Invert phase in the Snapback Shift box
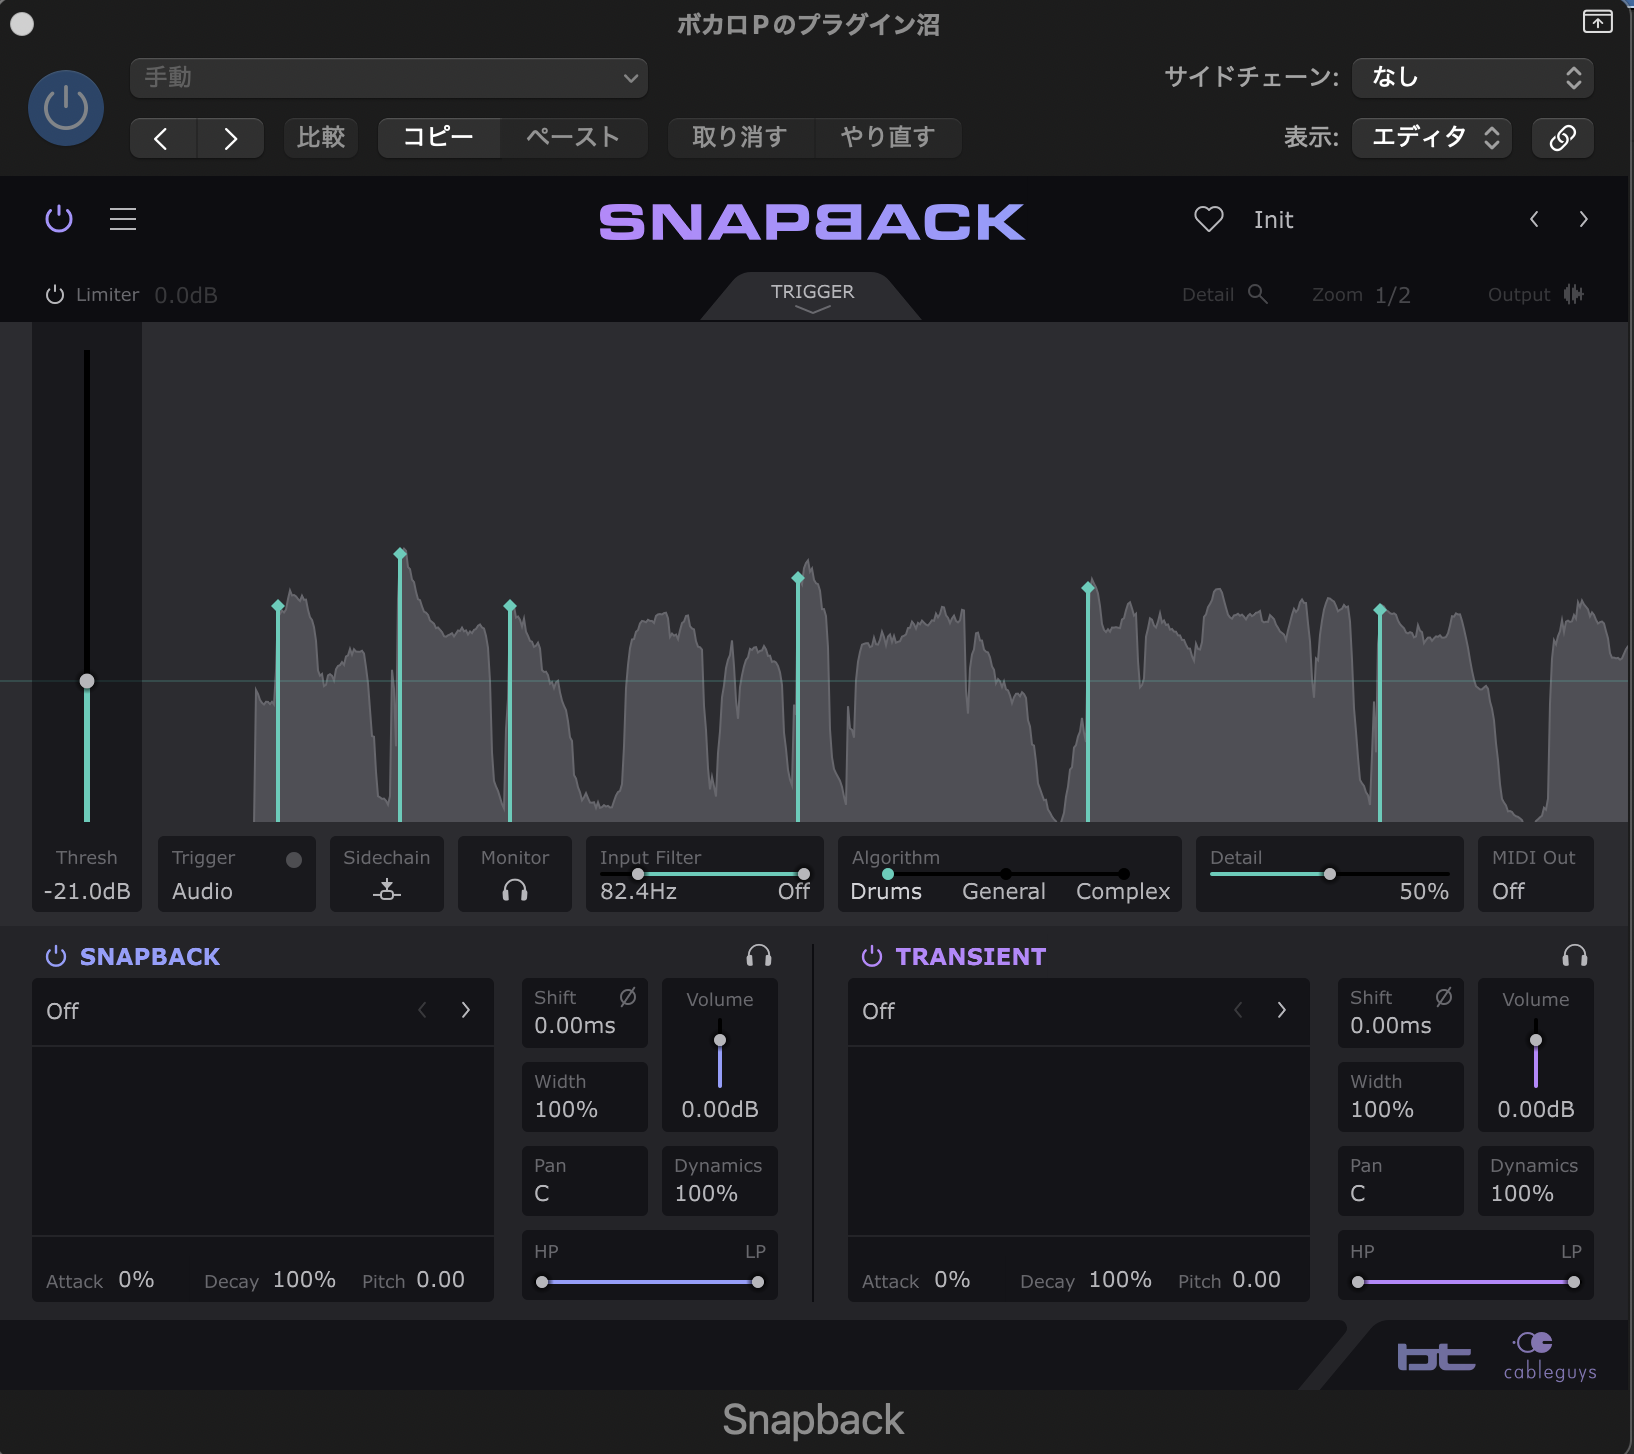The width and height of the screenshot is (1634, 1454). point(628,997)
